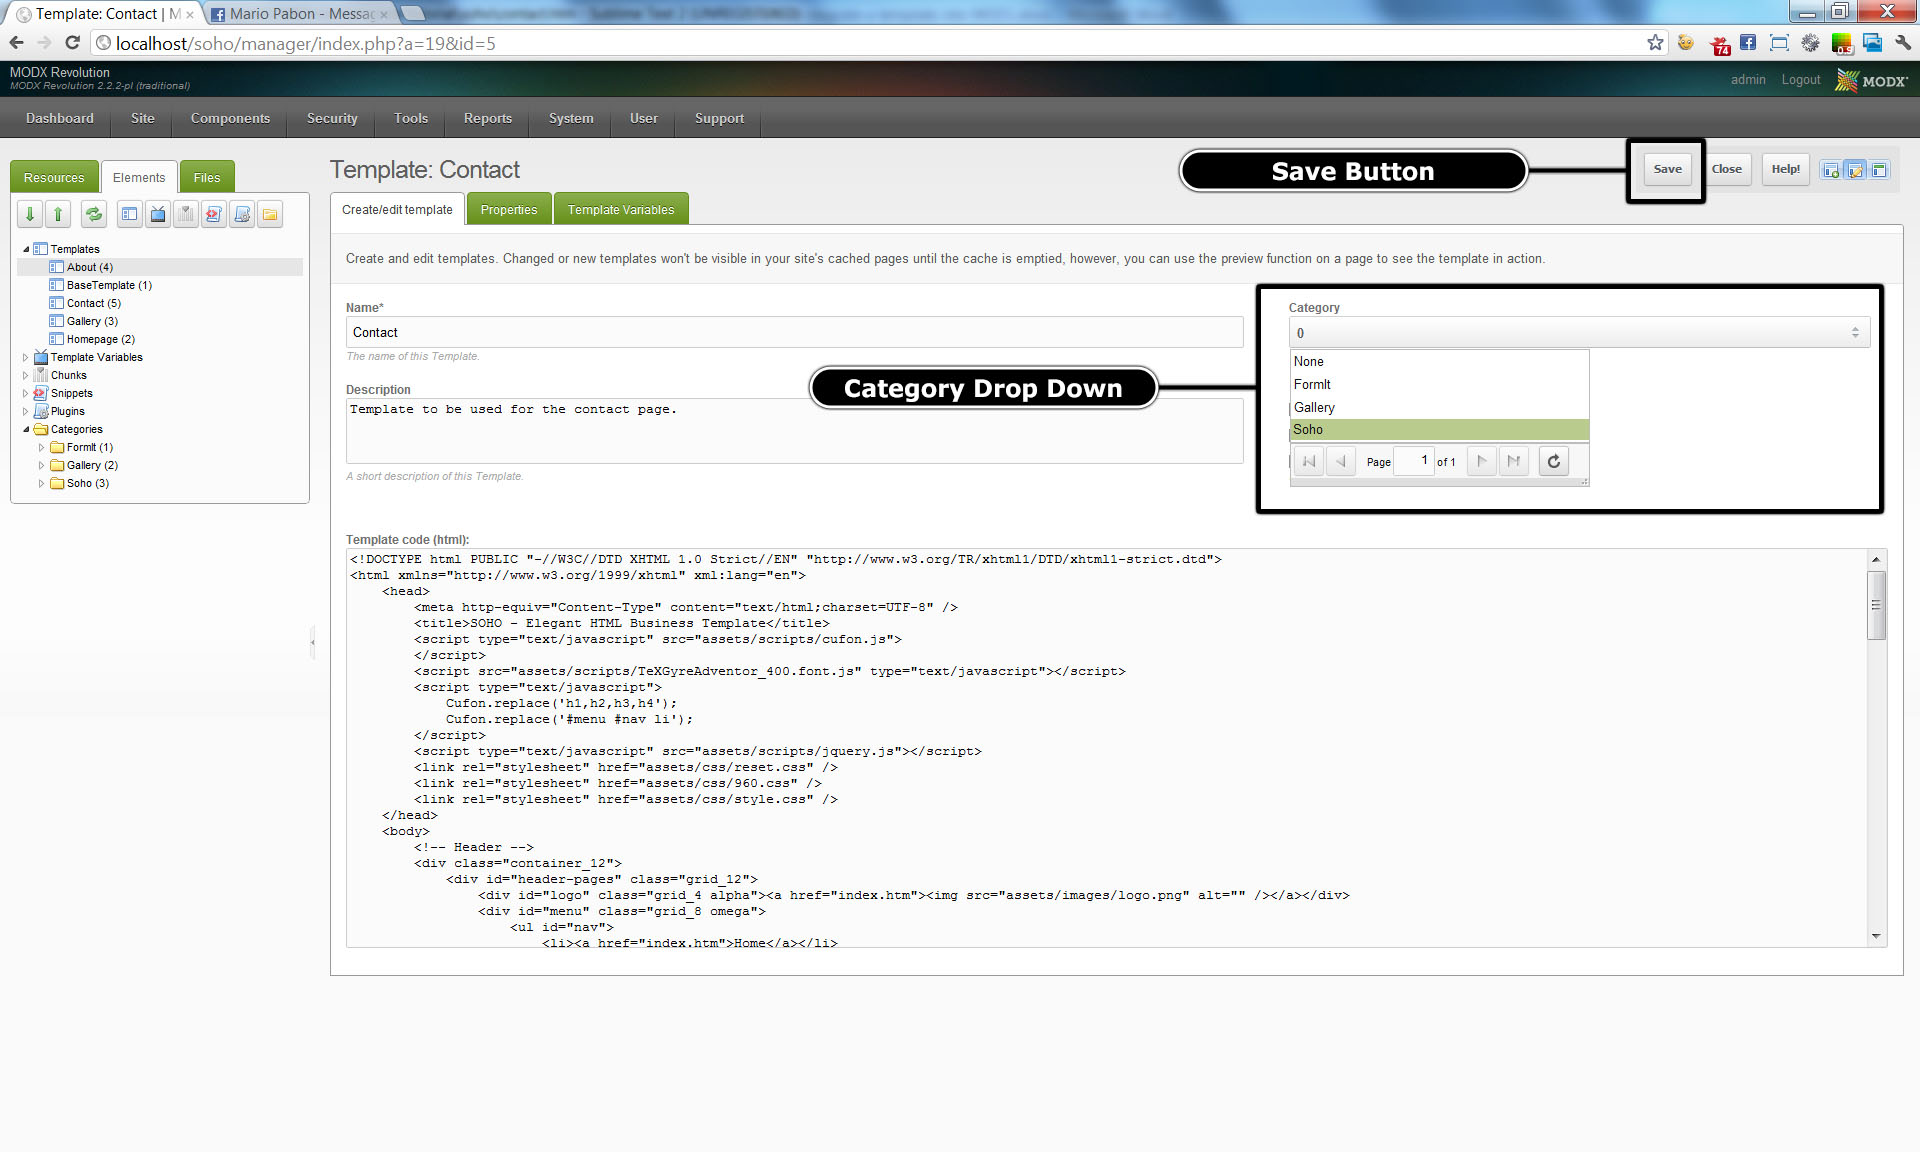Expand the Soho category folder
Screen dimensions: 1920x1152
point(42,483)
